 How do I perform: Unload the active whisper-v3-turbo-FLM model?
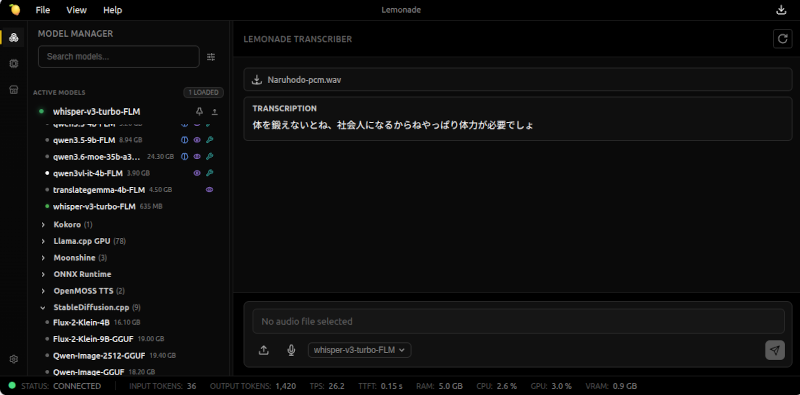point(215,112)
